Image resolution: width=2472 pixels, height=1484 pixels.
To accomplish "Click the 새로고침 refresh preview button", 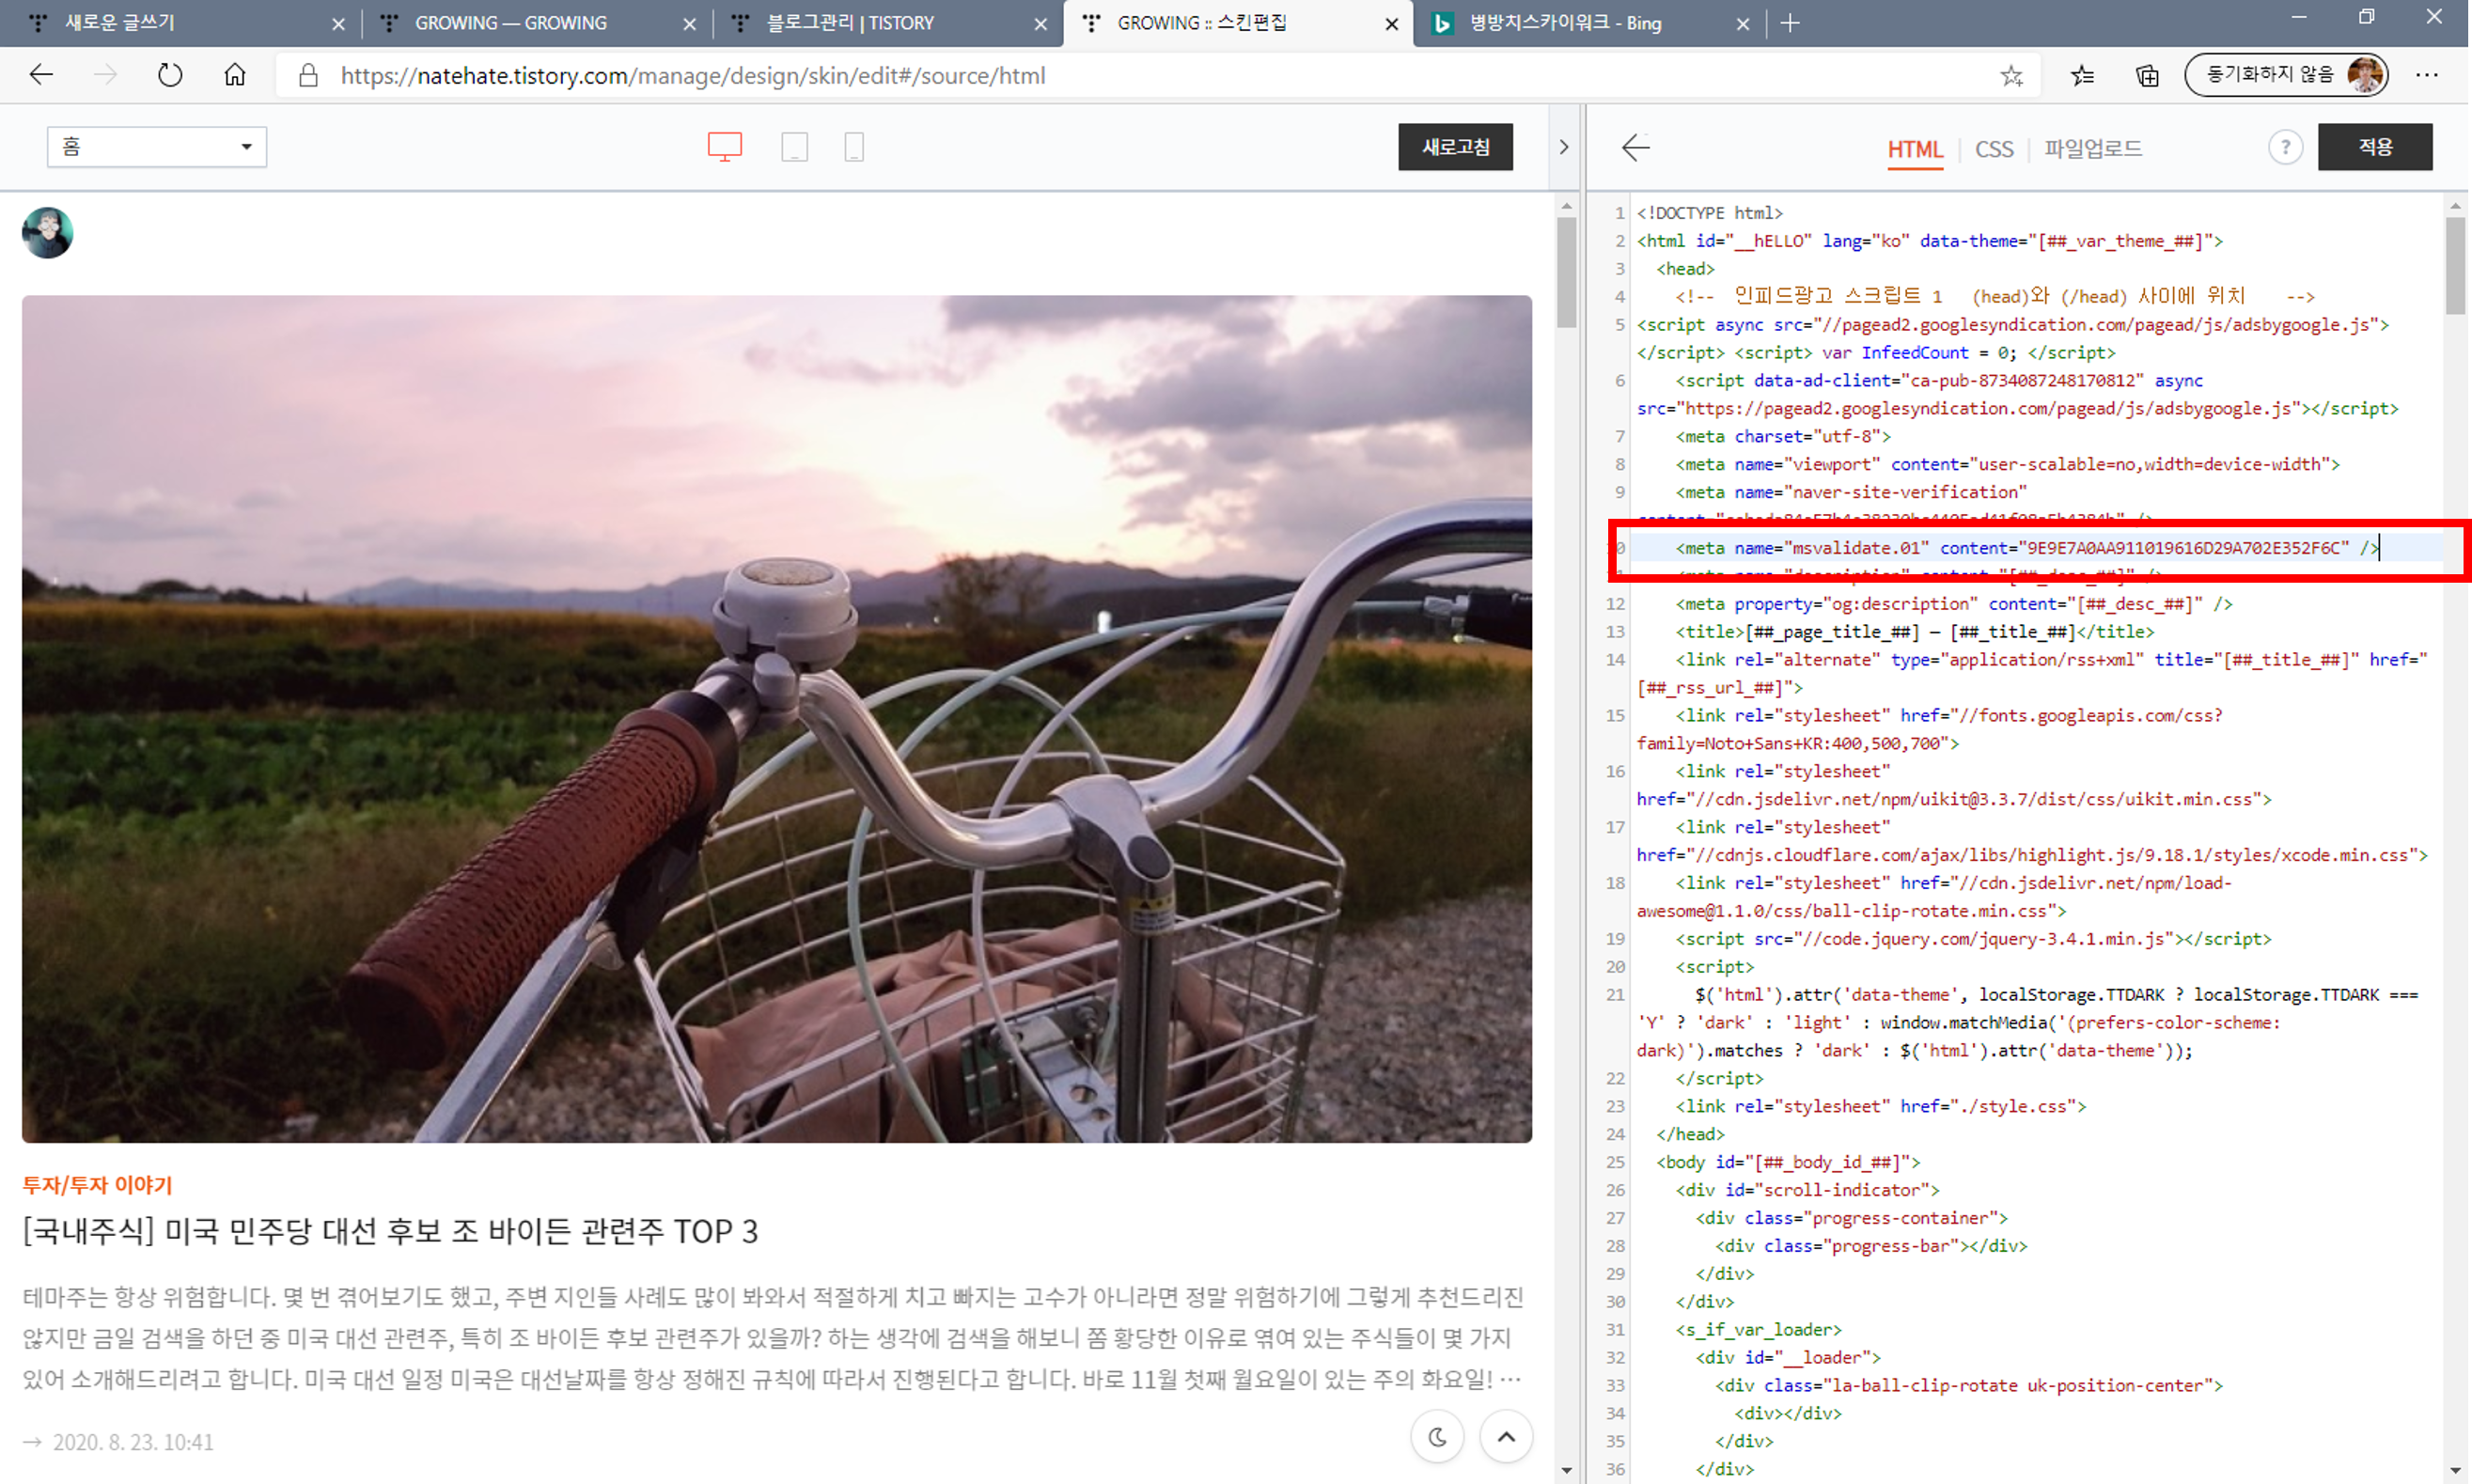I will pos(1455,147).
